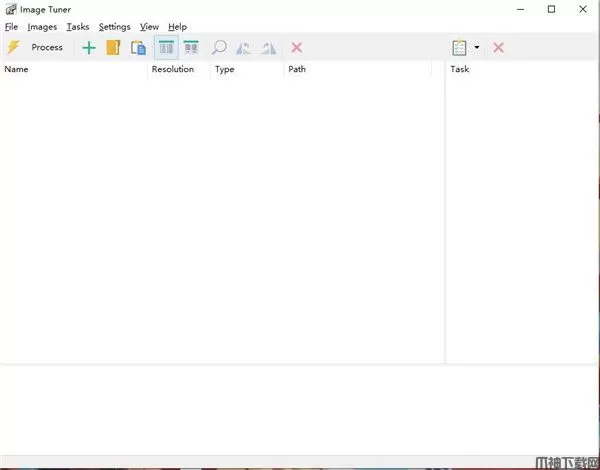Click the add task checklist icon
Image resolution: width=600 pixels, height=470 pixels.
(x=459, y=48)
